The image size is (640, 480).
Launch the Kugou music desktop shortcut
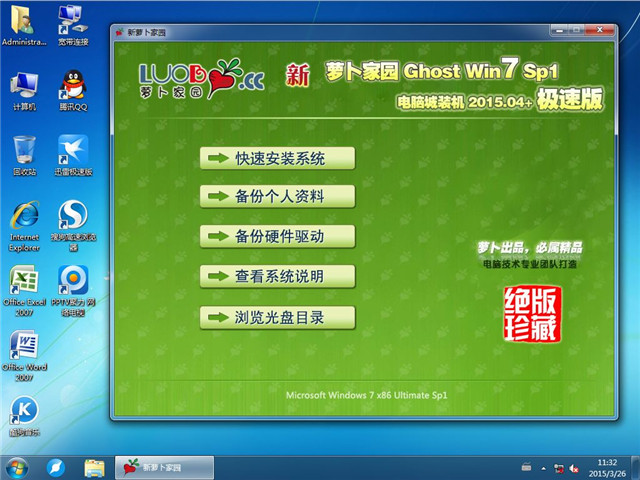24,416
